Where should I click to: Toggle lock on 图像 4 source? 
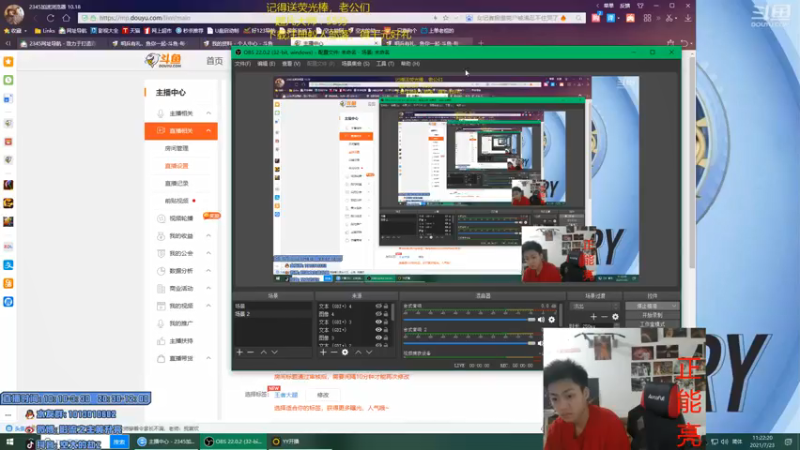click(x=386, y=314)
